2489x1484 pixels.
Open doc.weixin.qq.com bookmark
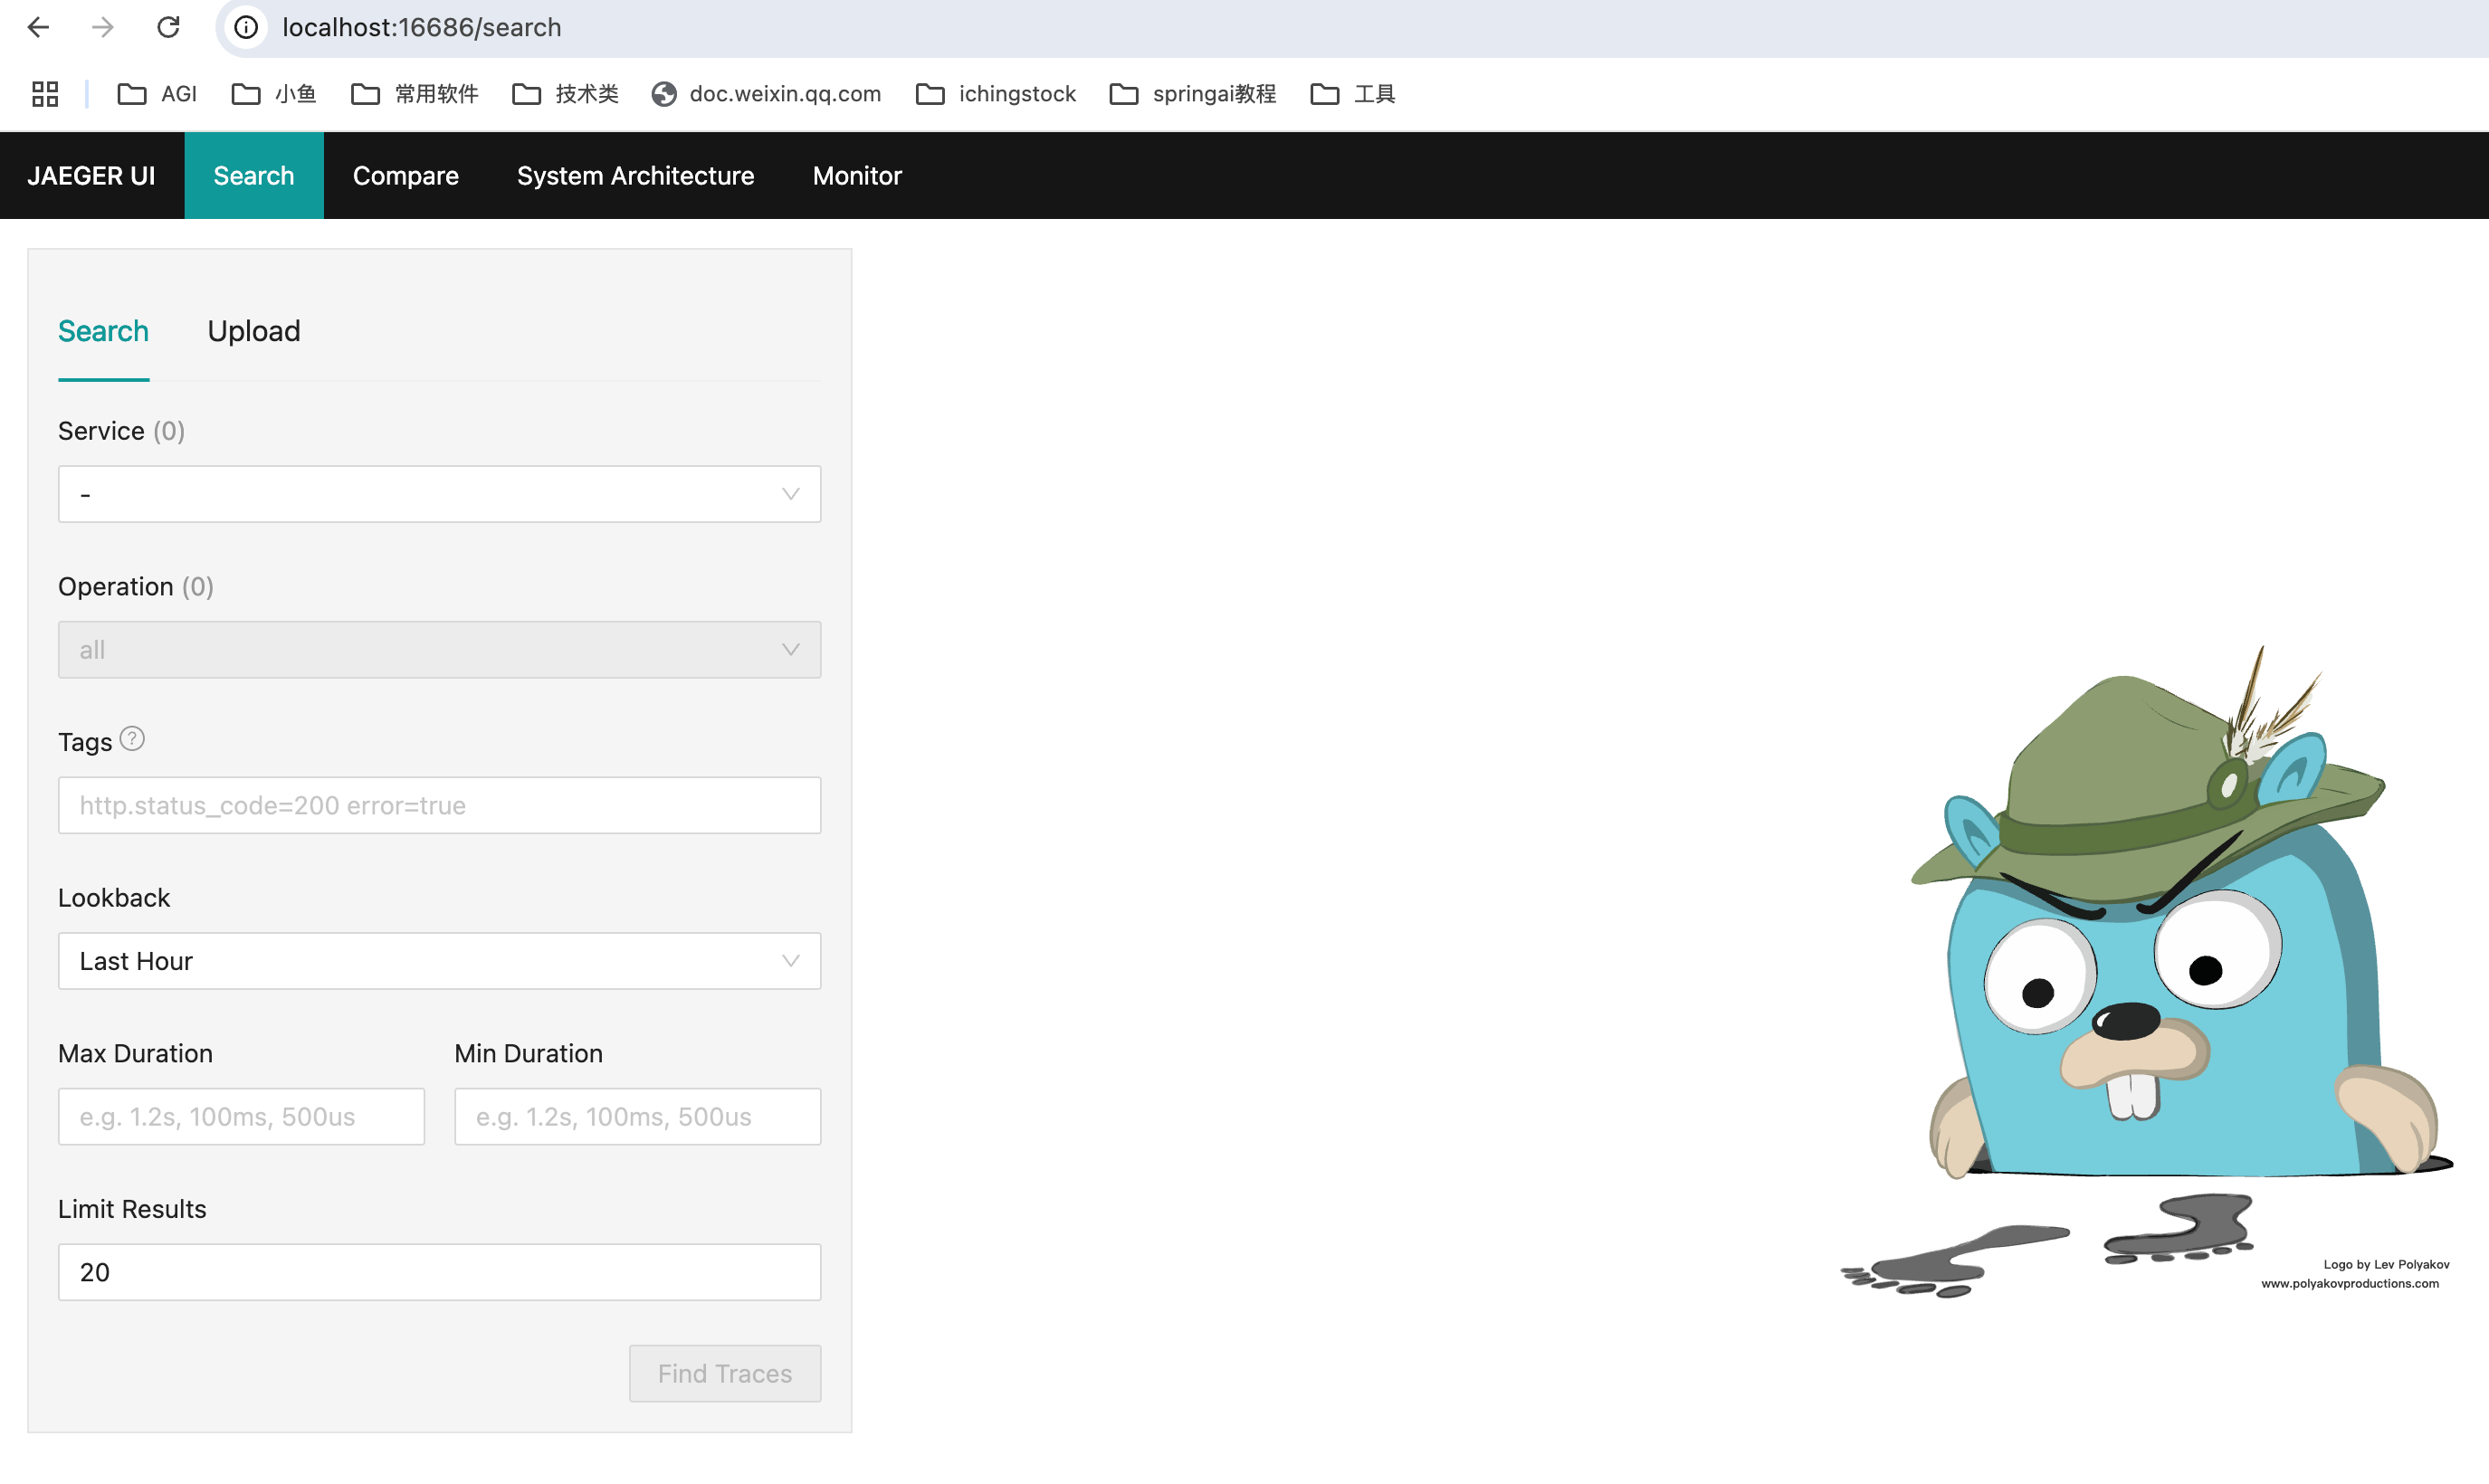(x=767, y=94)
